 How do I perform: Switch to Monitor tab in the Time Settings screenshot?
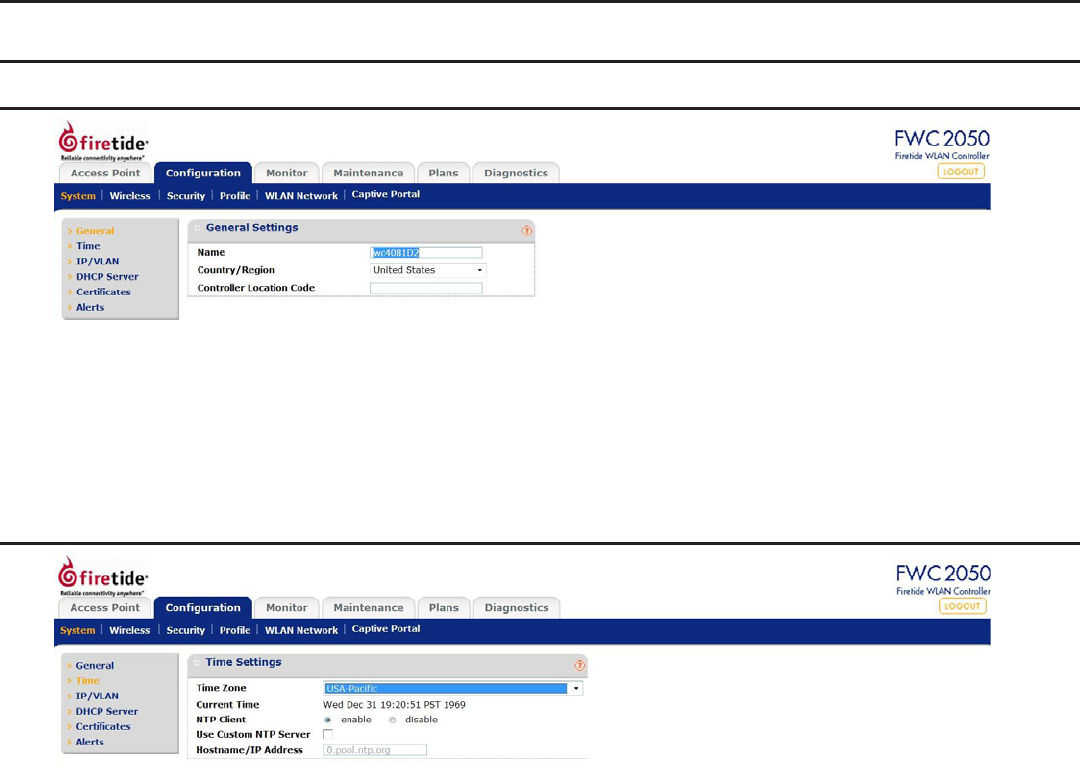tap(287, 608)
